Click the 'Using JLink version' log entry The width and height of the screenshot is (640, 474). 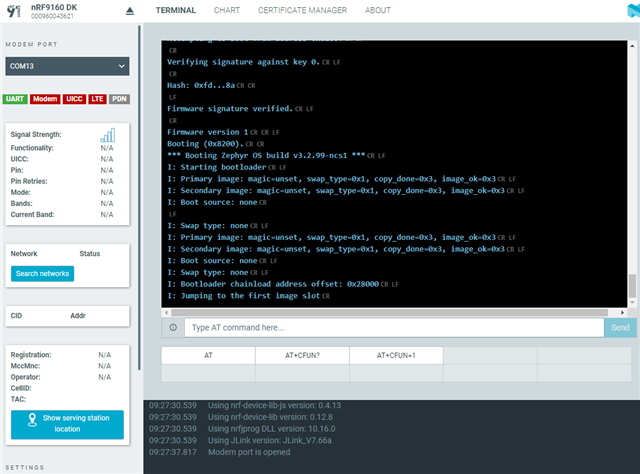coord(269,440)
